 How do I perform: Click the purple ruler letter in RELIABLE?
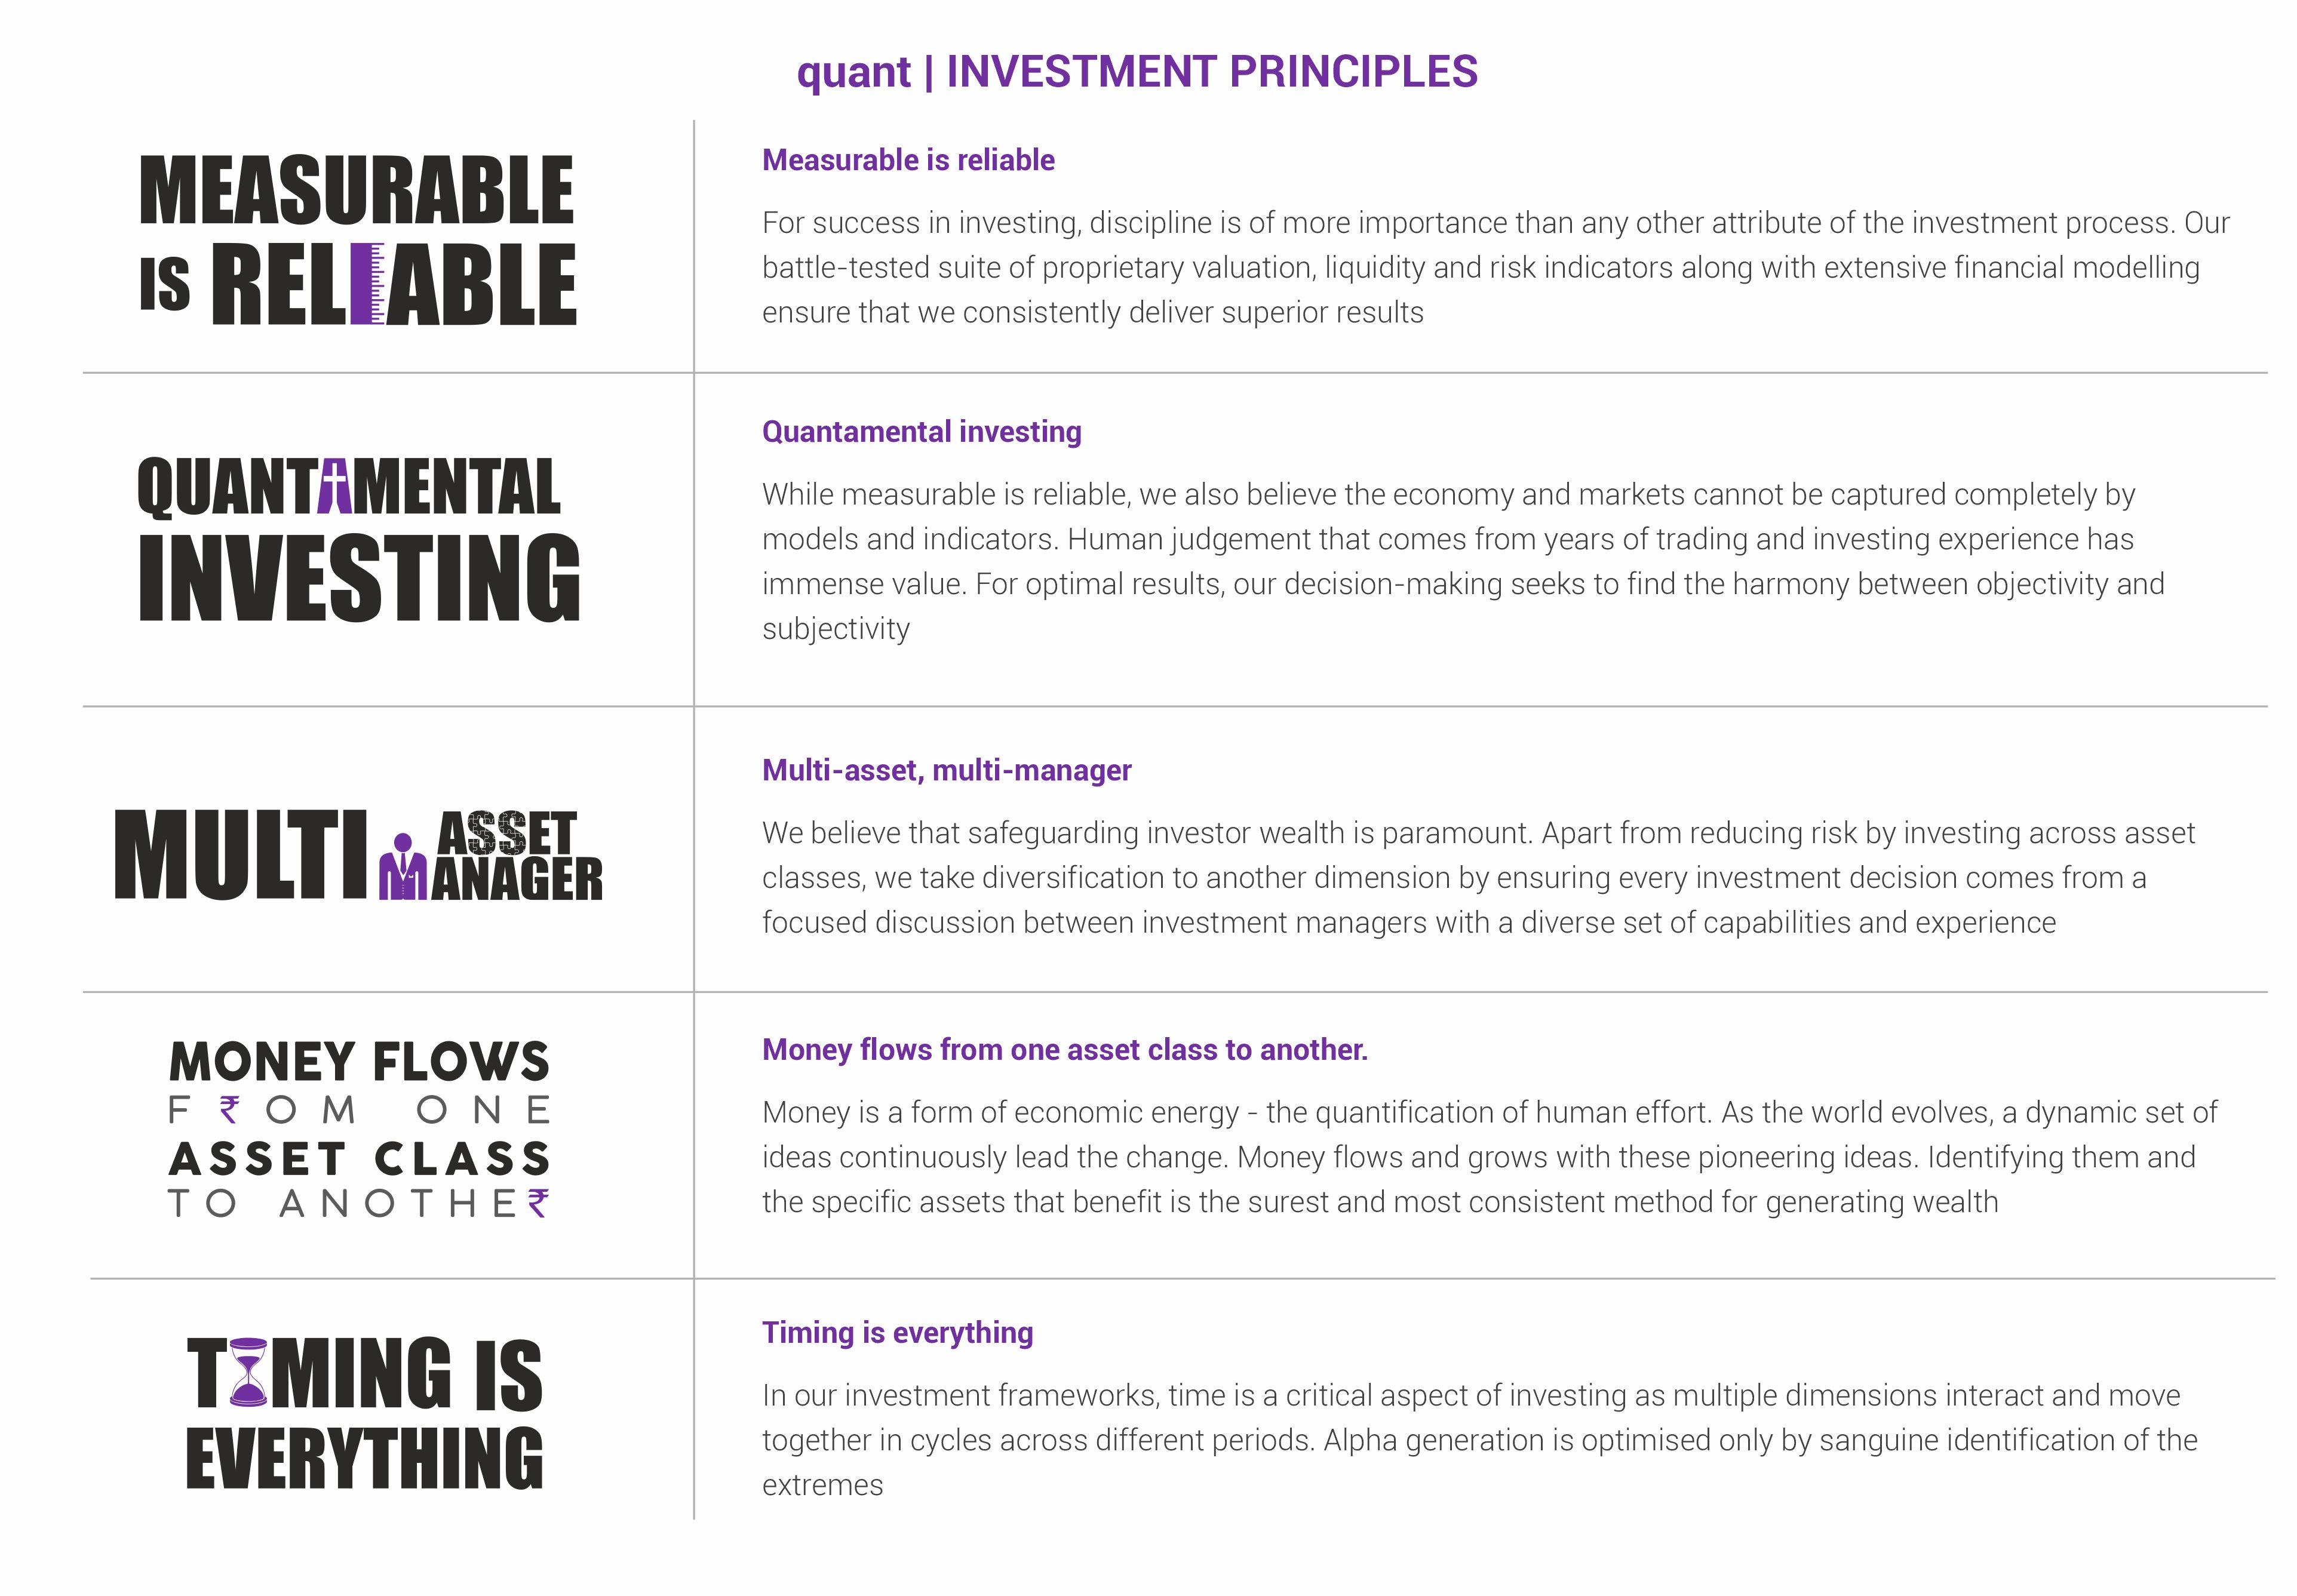click(367, 285)
